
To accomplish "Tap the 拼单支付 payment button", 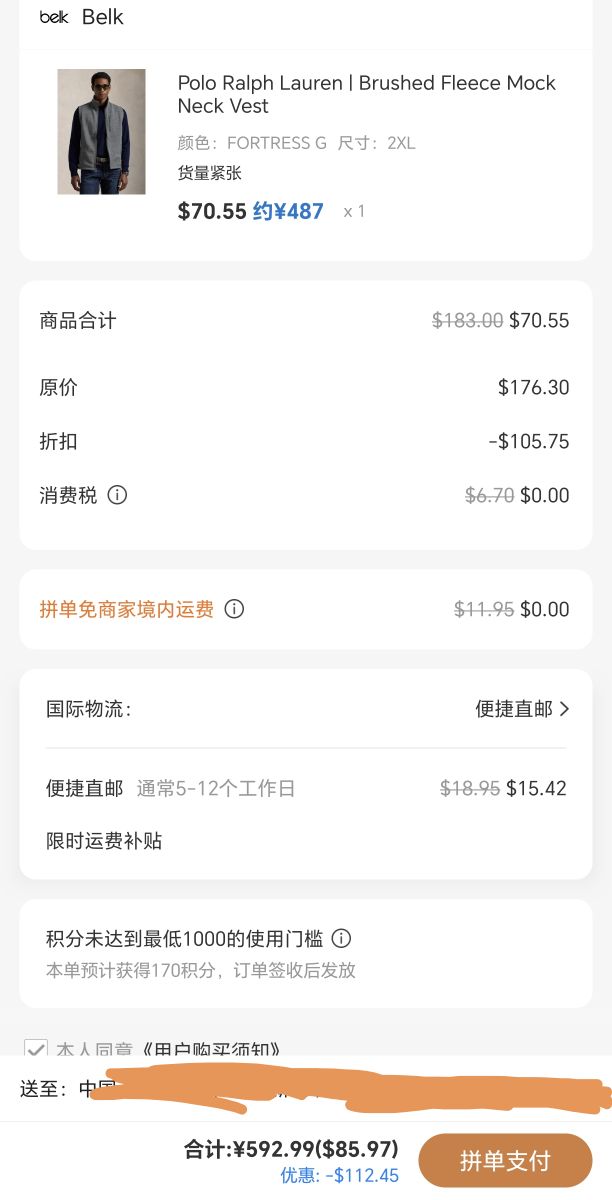I will 505,1160.
